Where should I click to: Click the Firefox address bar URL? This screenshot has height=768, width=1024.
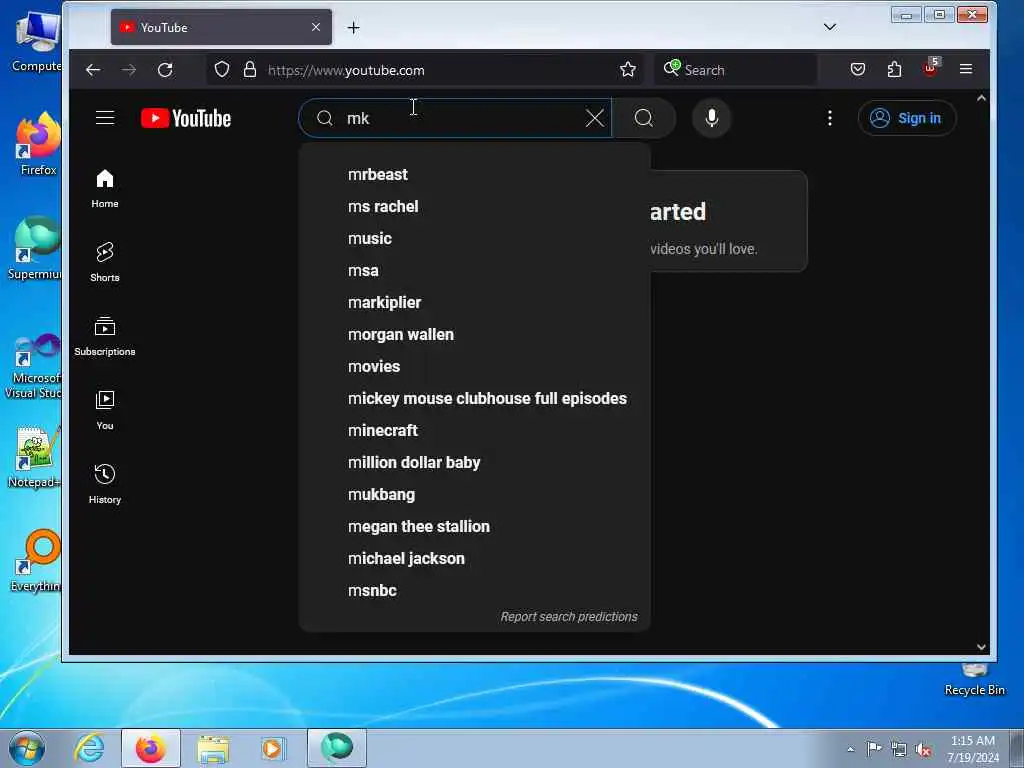click(346, 70)
